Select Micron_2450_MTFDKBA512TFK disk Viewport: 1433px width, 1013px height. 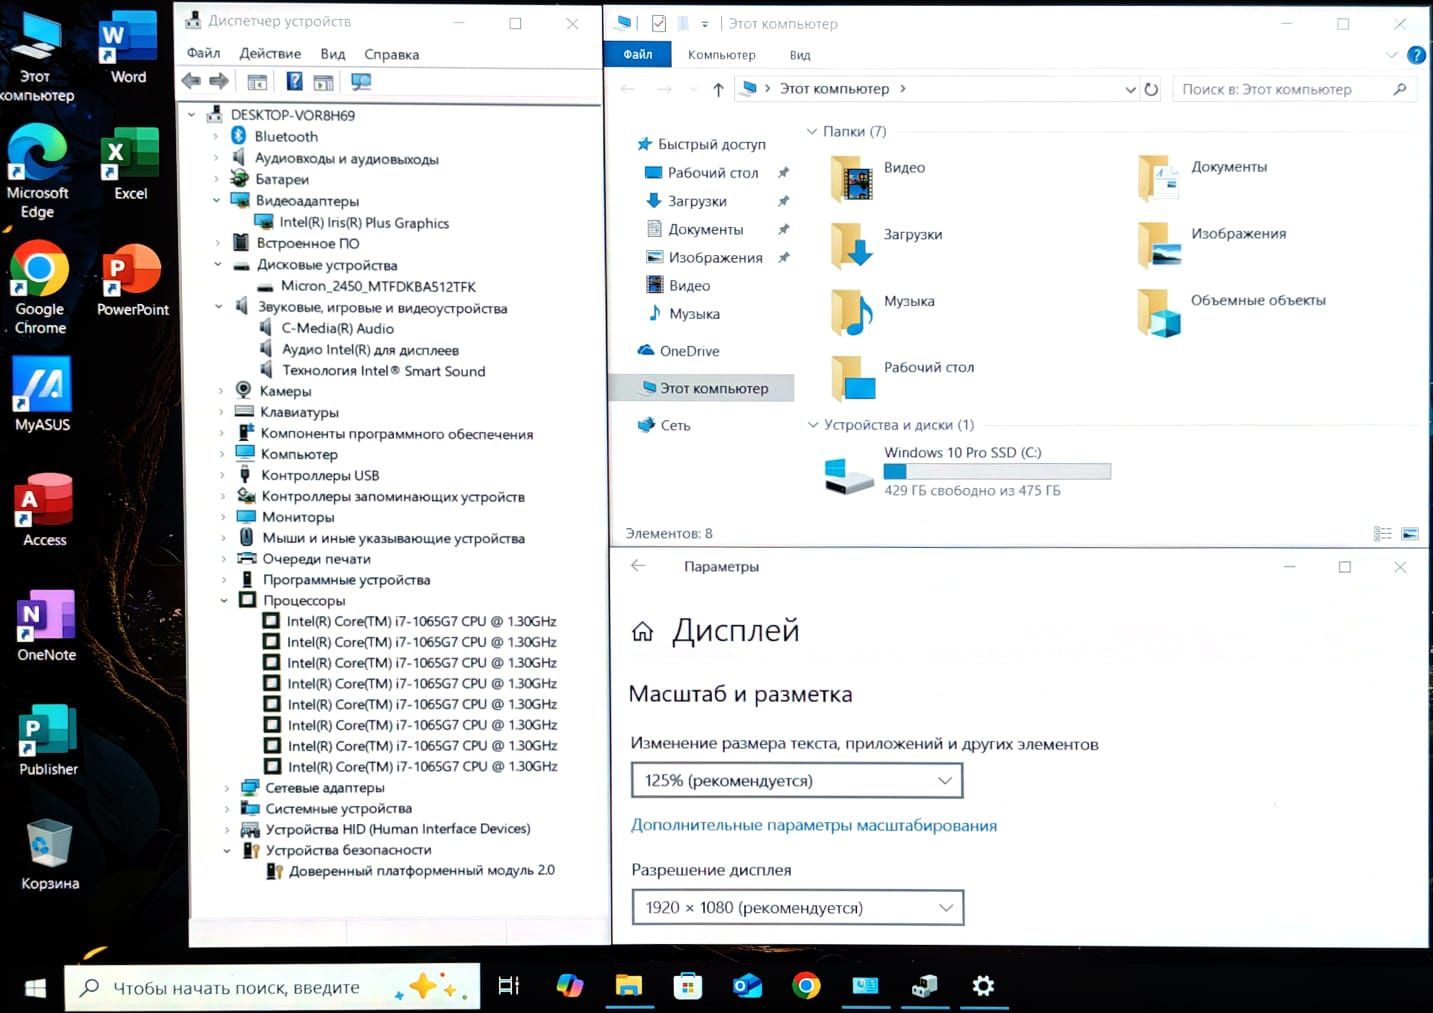click(x=367, y=286)
